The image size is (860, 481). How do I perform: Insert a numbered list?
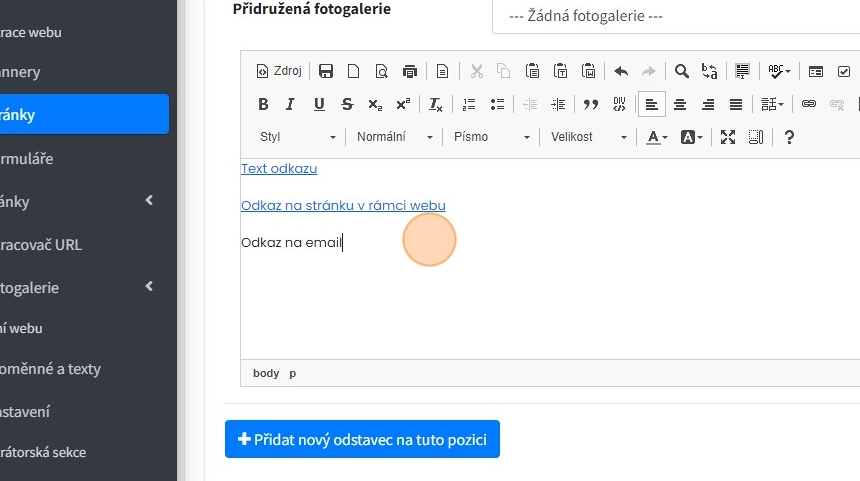(469, 104)
